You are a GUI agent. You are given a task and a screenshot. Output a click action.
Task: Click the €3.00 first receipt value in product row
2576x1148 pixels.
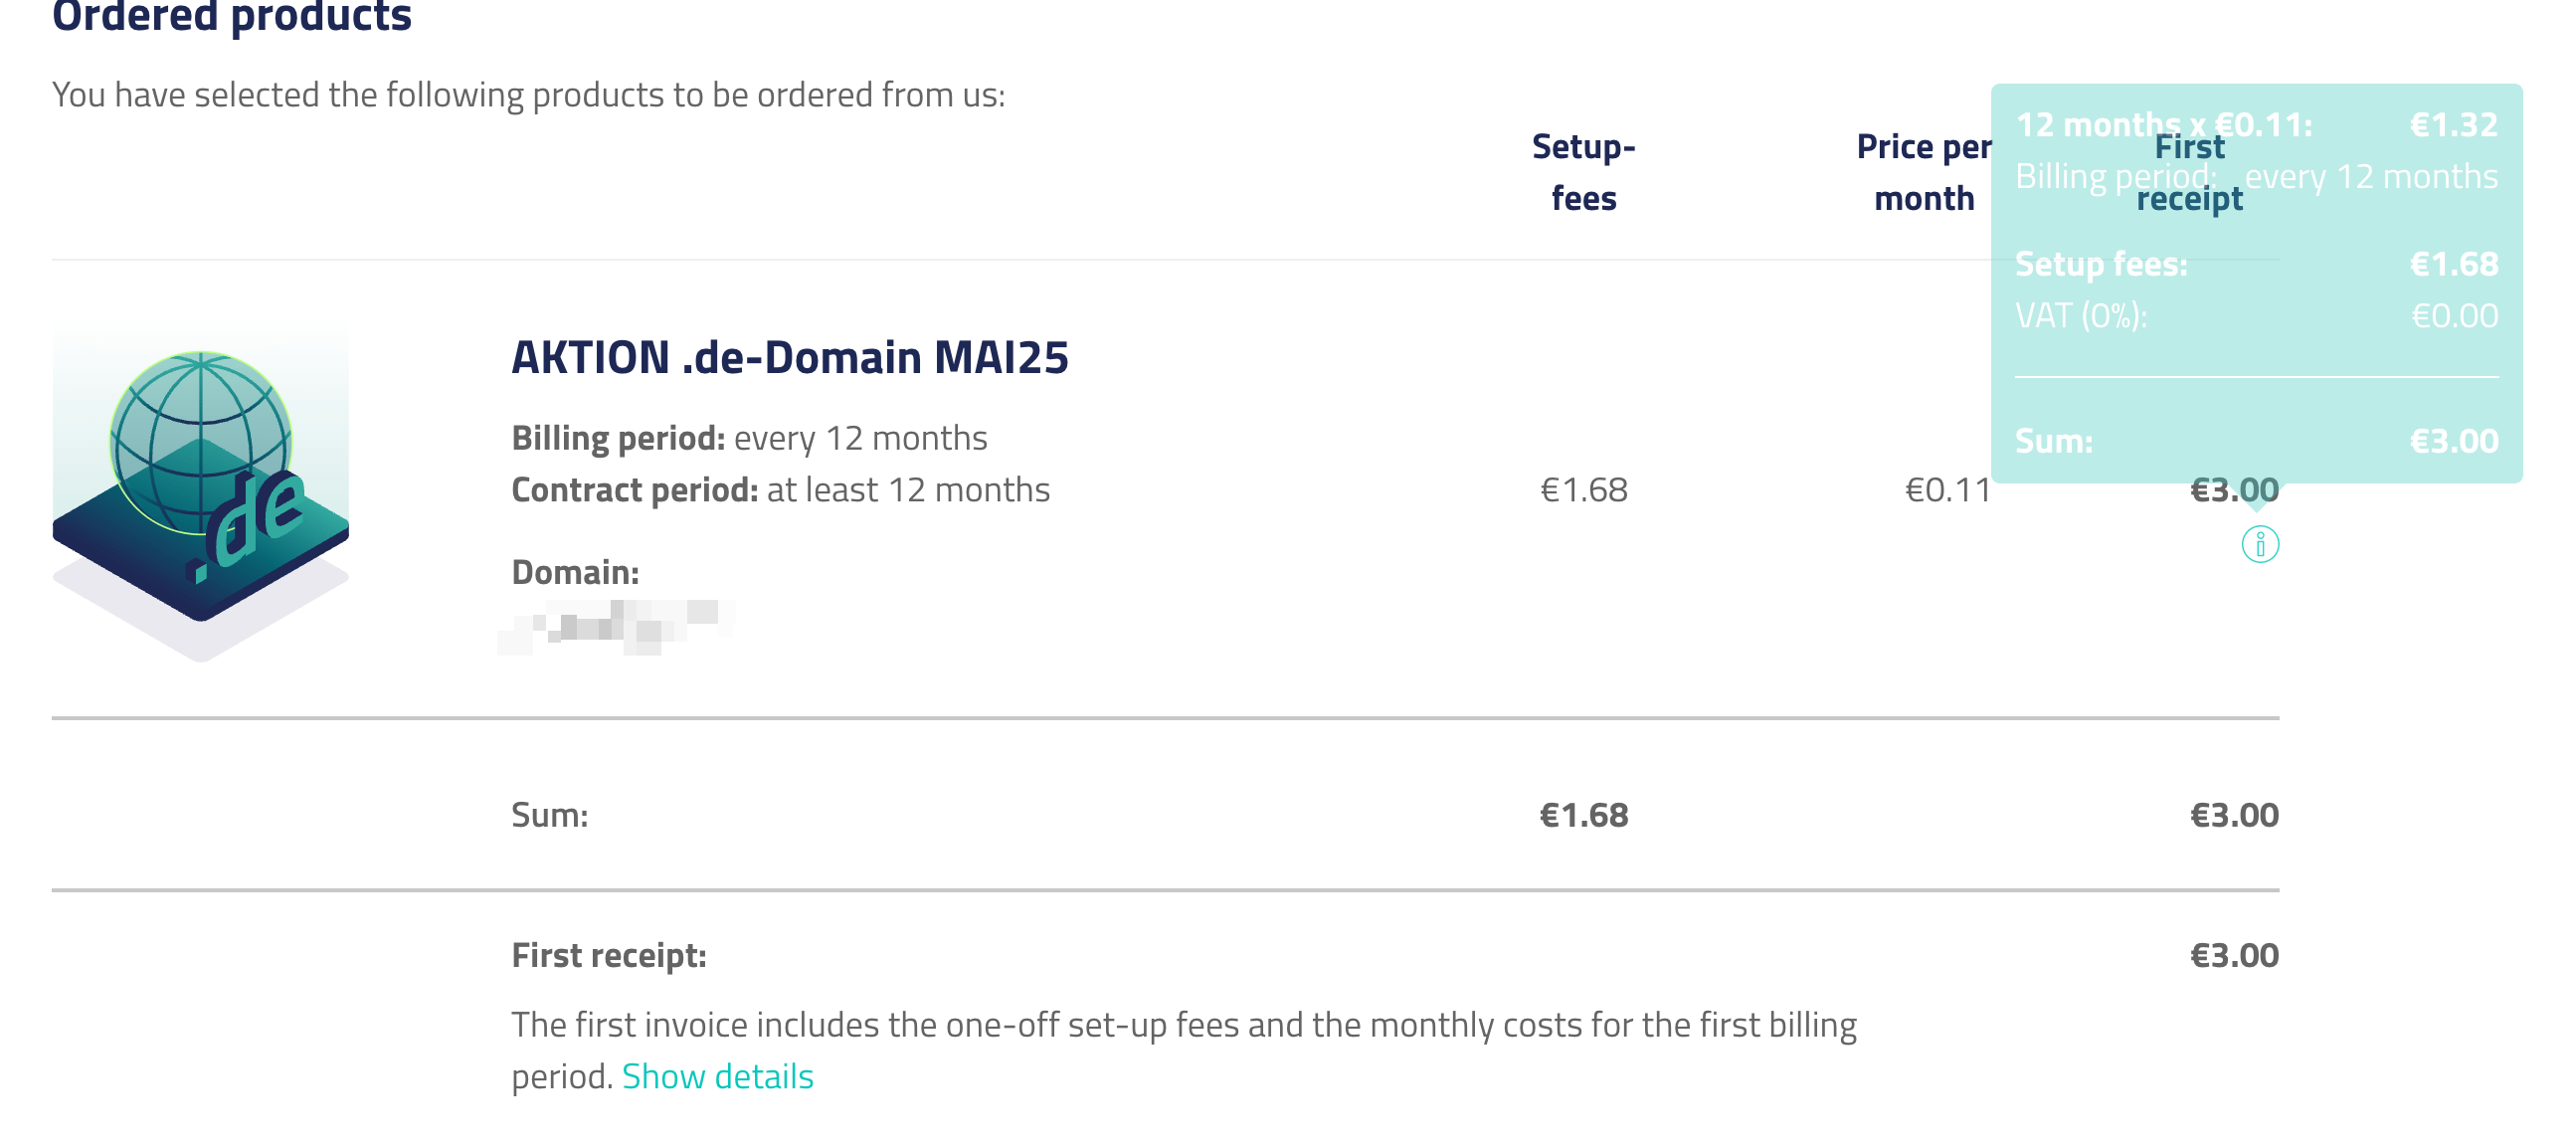(x=2233, y=490)
